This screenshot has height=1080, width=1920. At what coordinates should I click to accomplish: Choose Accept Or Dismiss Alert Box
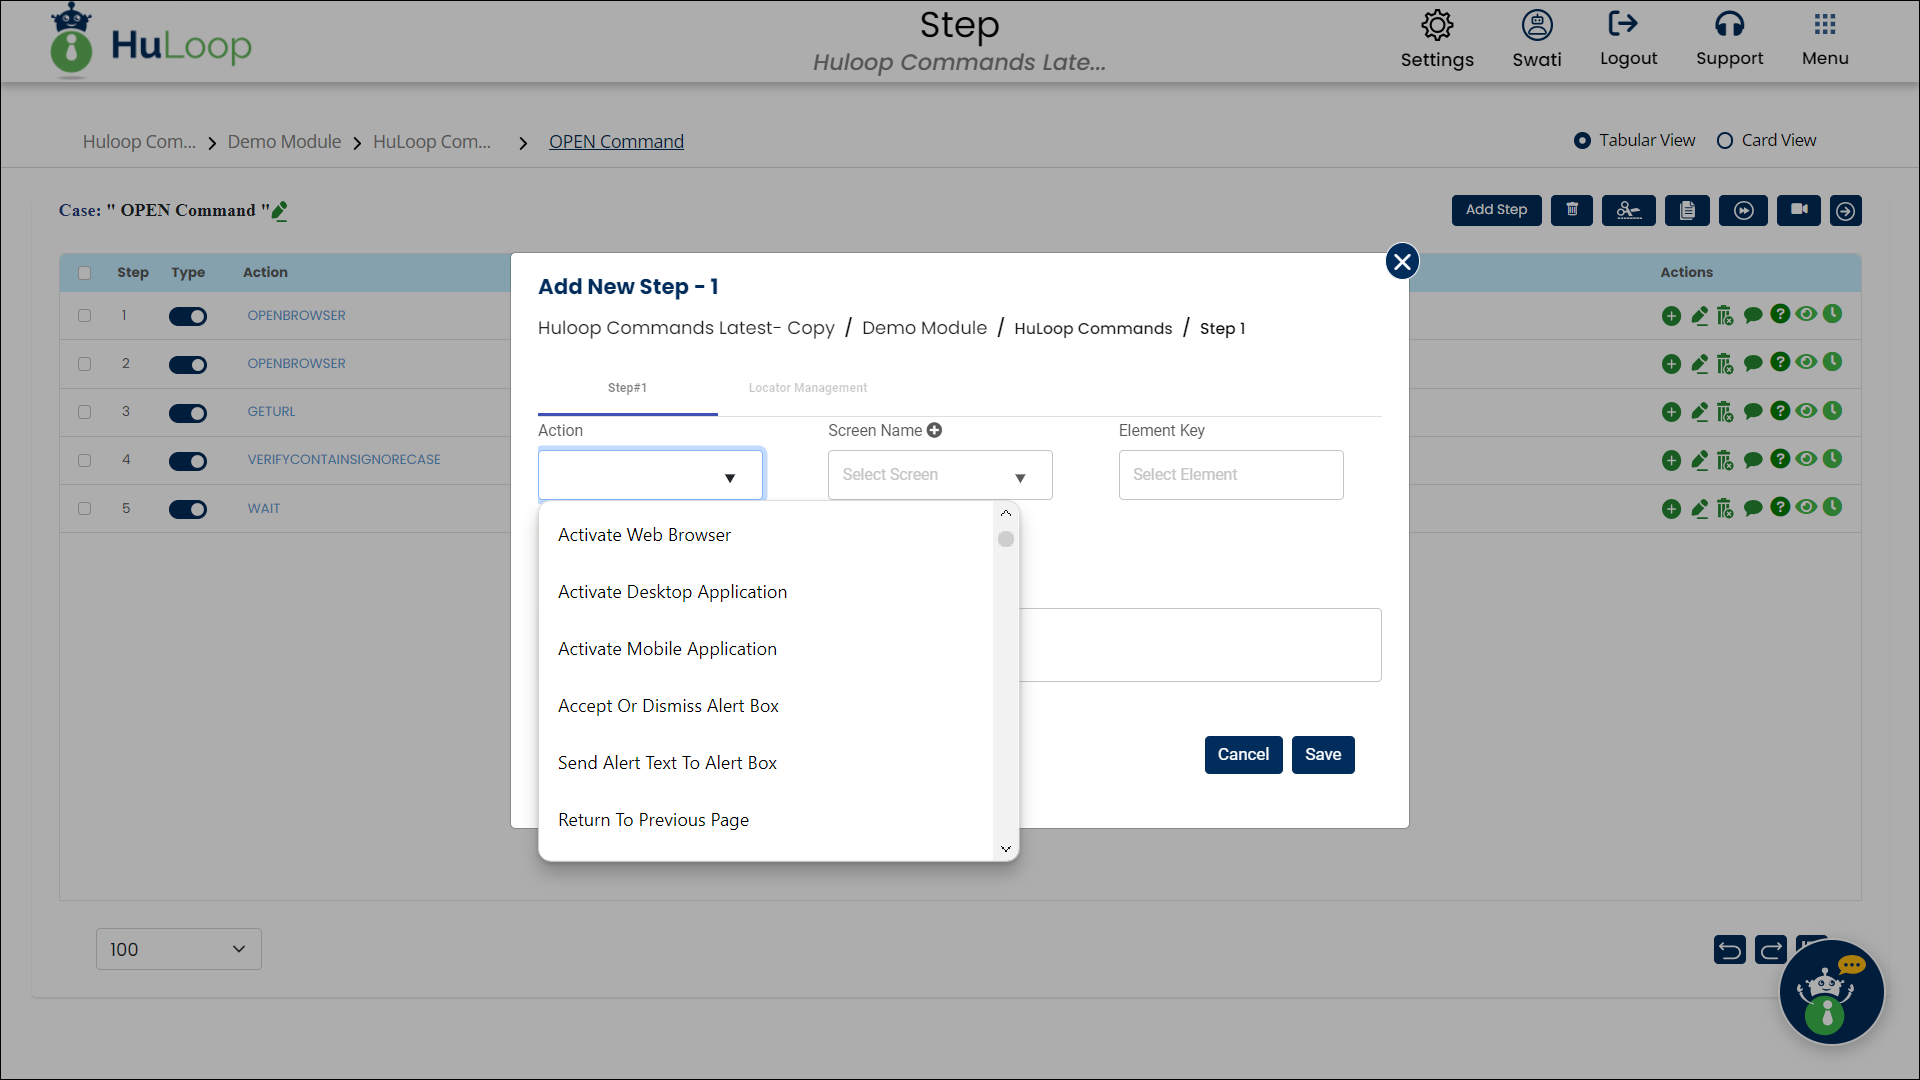[x=766, y=706]
